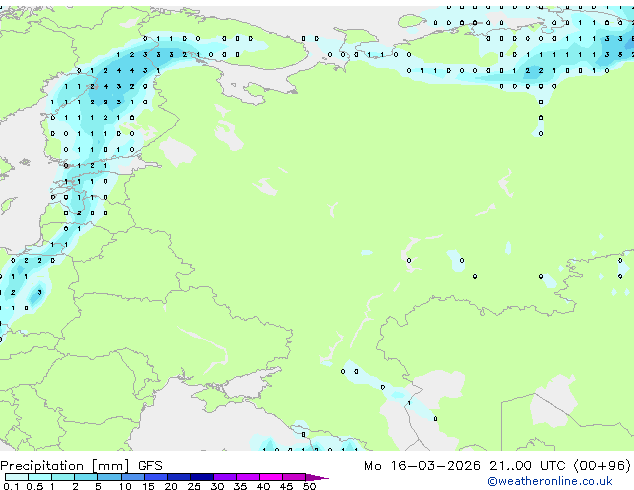This screenshot has height=490, width=634.
Task: Select the legend label '10'
Action: pos(125,486)
